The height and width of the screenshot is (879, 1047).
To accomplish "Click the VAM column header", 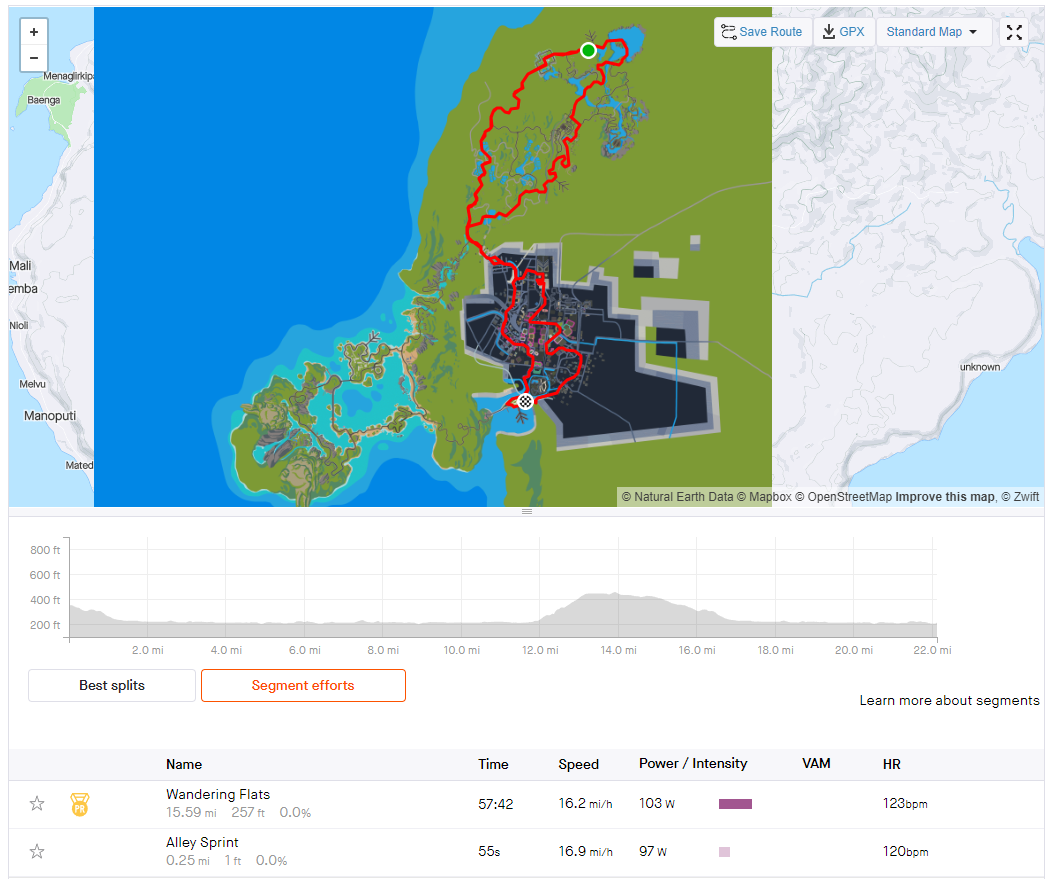I will (816, 764).
